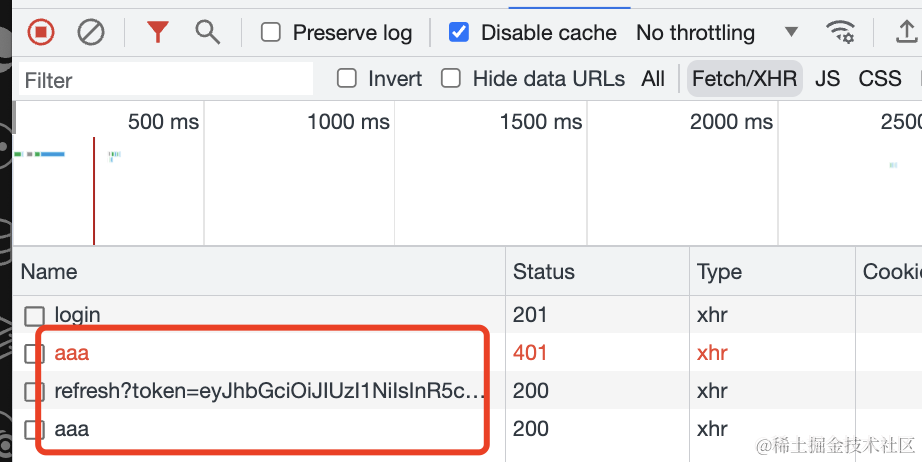Enable Preserve log checkbox
The height and width of the screenshot is (462, 922).
(271, 33)
